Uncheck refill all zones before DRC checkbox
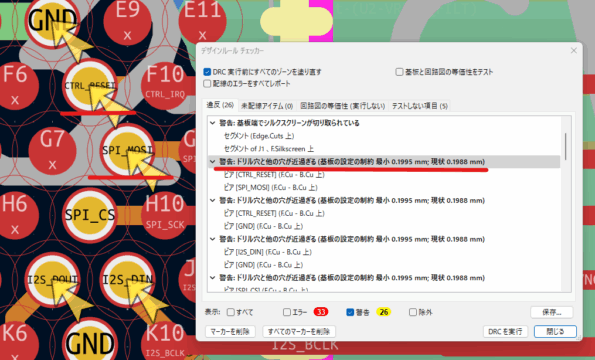This screenshot has width=595, height=360. pyautogui.click(x=207, y=72)
